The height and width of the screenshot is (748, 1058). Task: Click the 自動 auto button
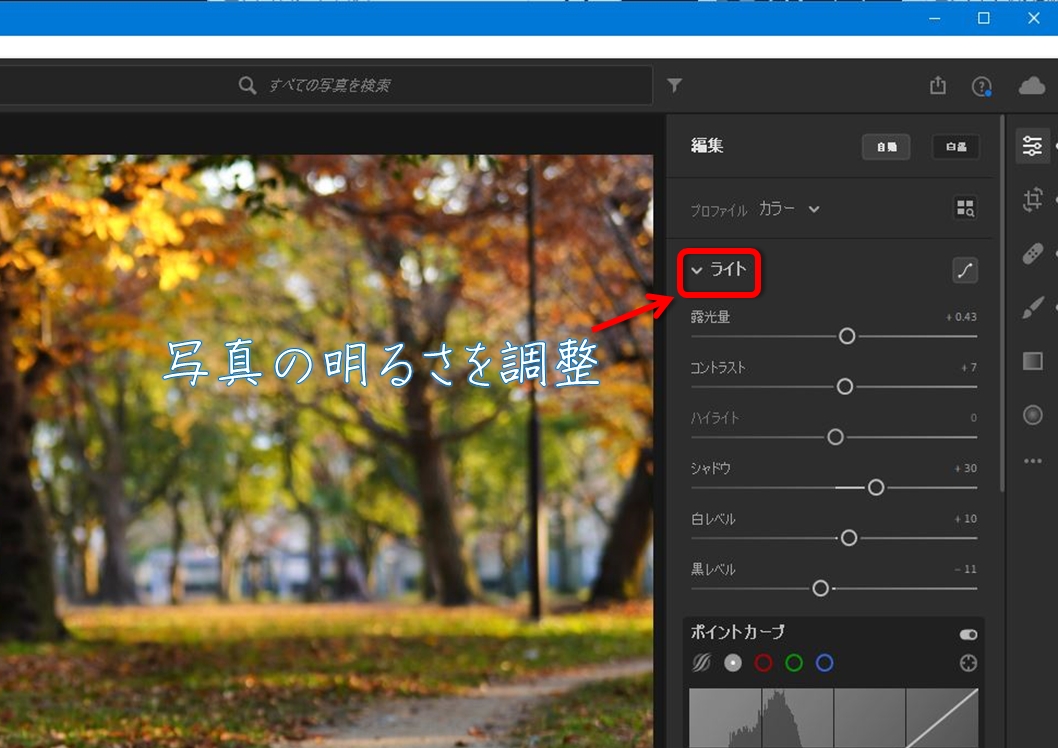tap(886, 147)
